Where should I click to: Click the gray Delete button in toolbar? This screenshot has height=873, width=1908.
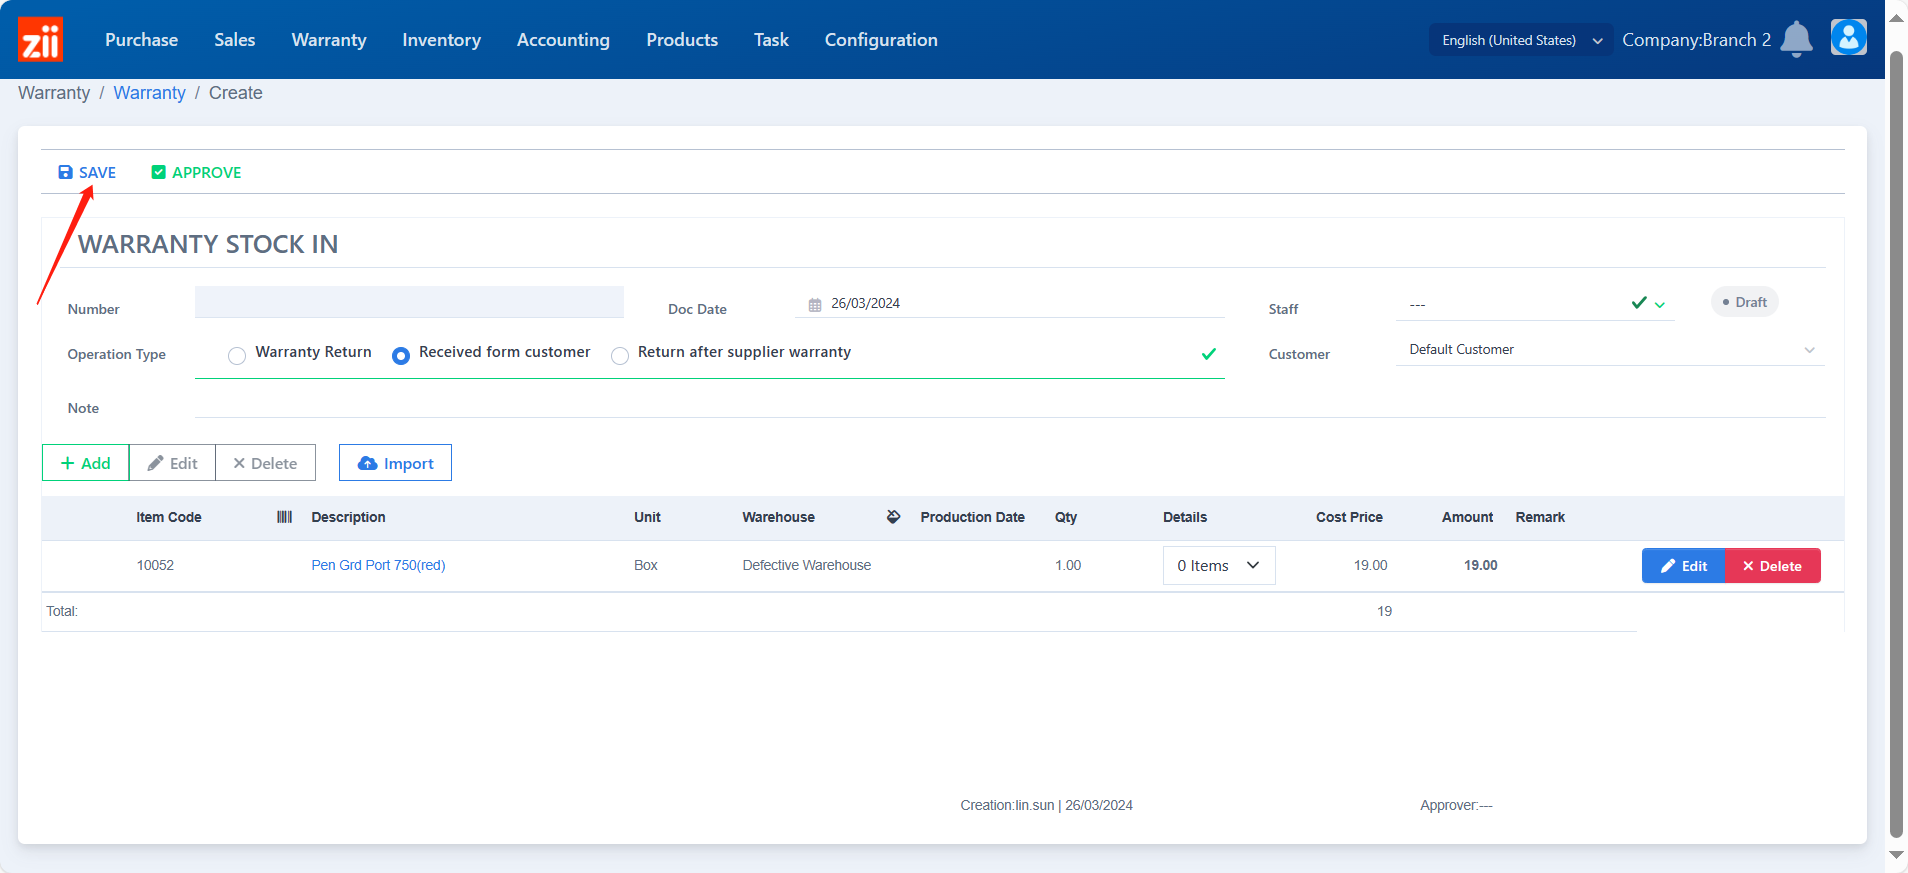(265, 463)
